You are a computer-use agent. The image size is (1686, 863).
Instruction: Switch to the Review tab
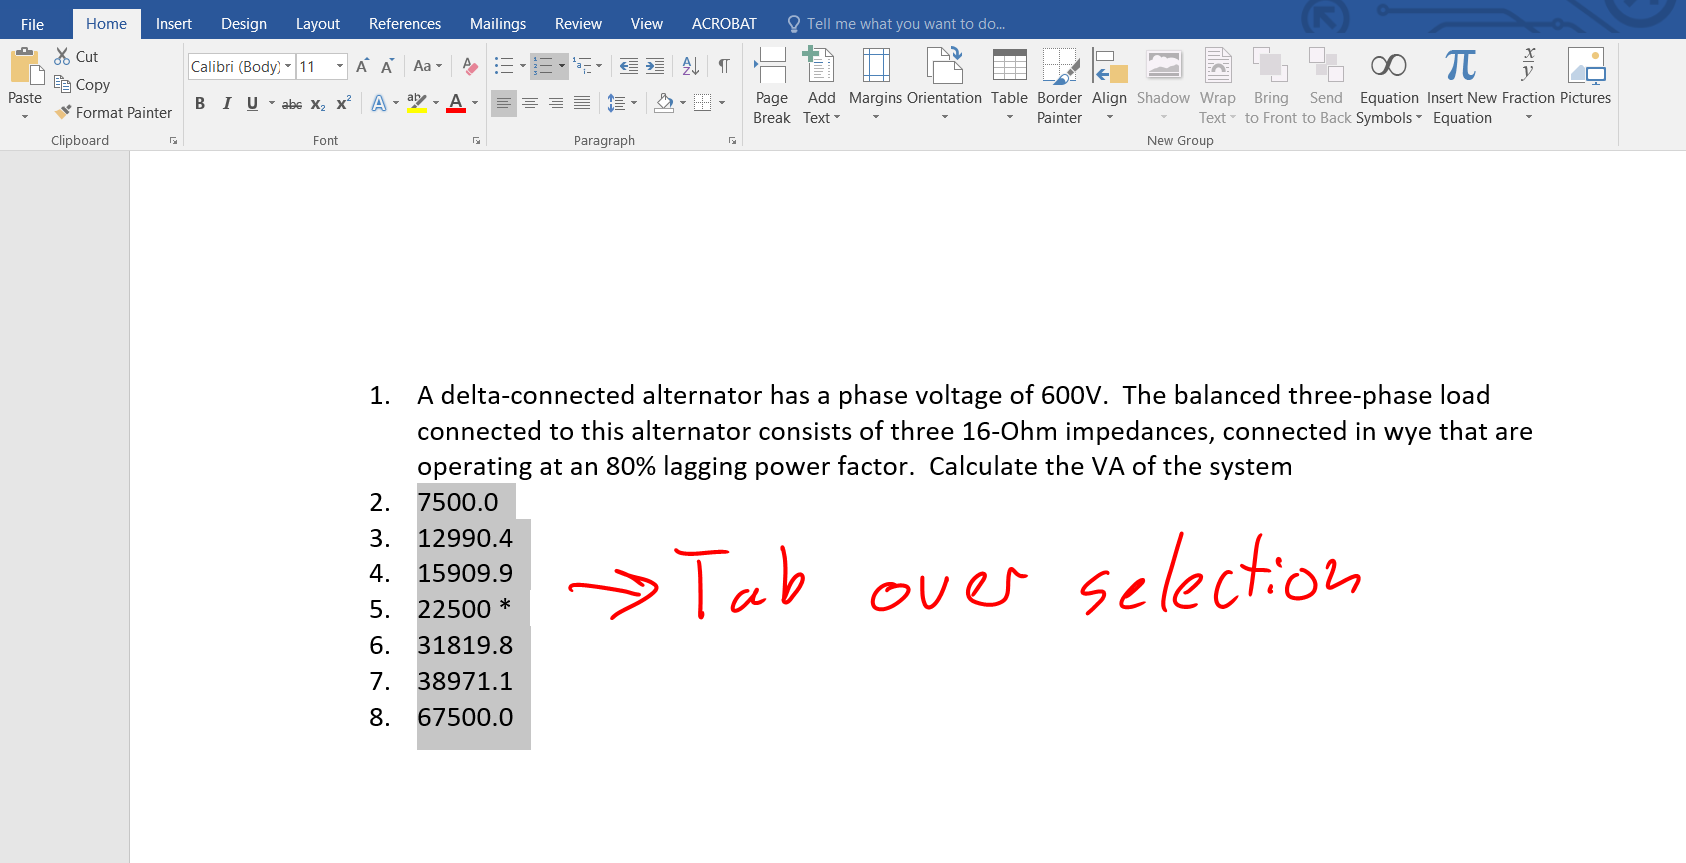point(578,24)
